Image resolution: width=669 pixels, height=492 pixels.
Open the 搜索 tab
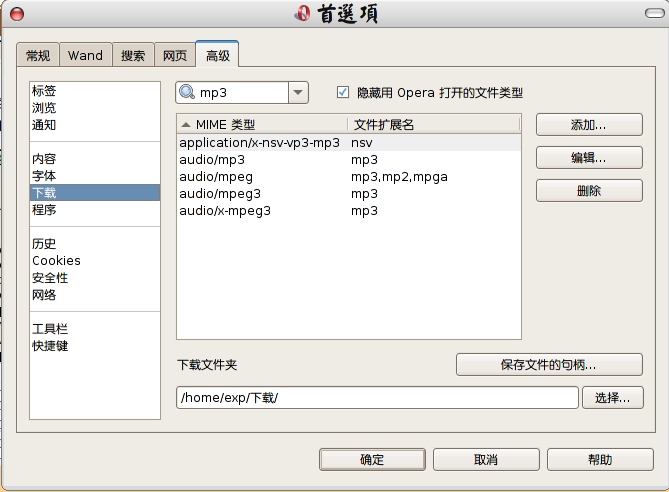tap(133, 55)
